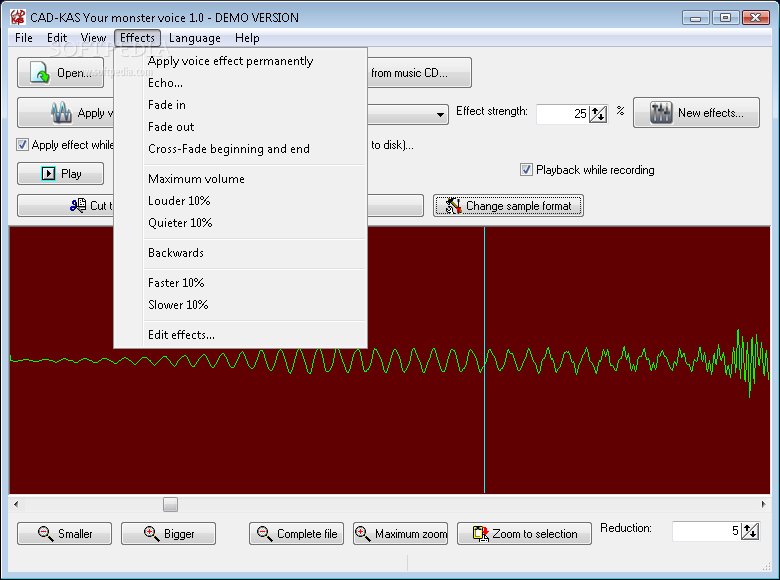Click the waveform scrollbar thumb
780x580 pixels.
[170, 504]
